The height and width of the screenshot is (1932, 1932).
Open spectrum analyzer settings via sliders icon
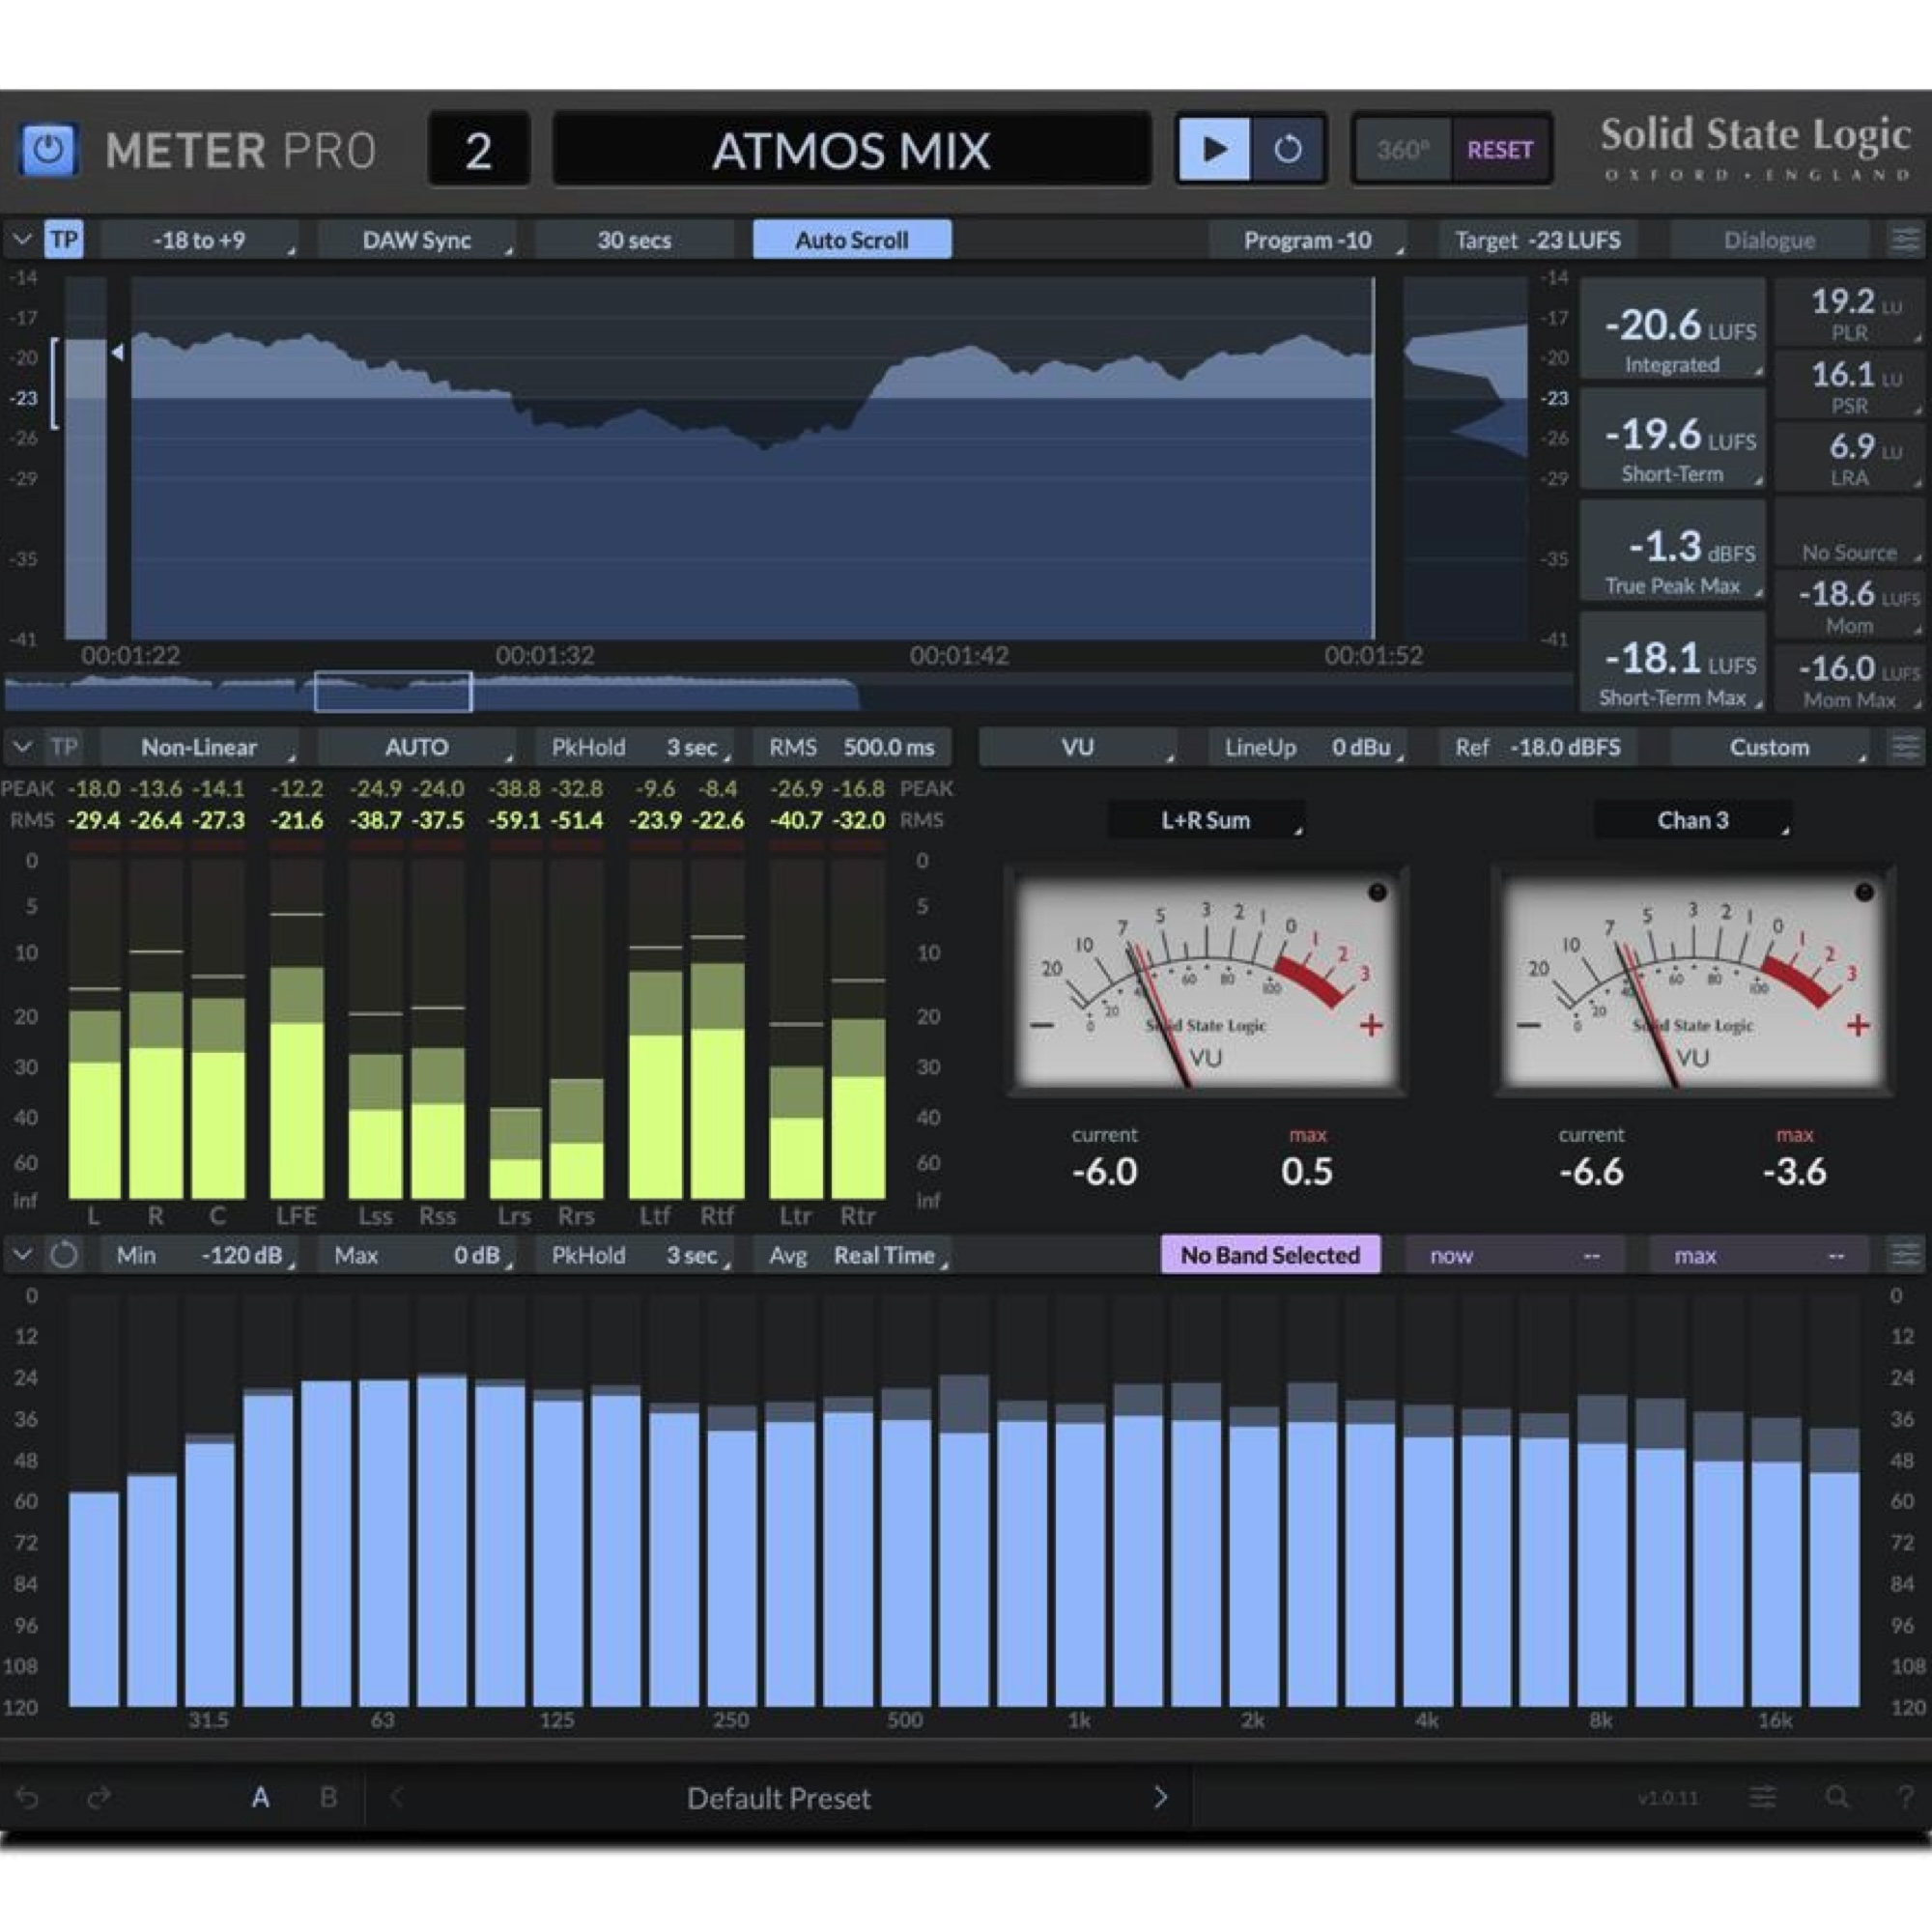1906,1254
